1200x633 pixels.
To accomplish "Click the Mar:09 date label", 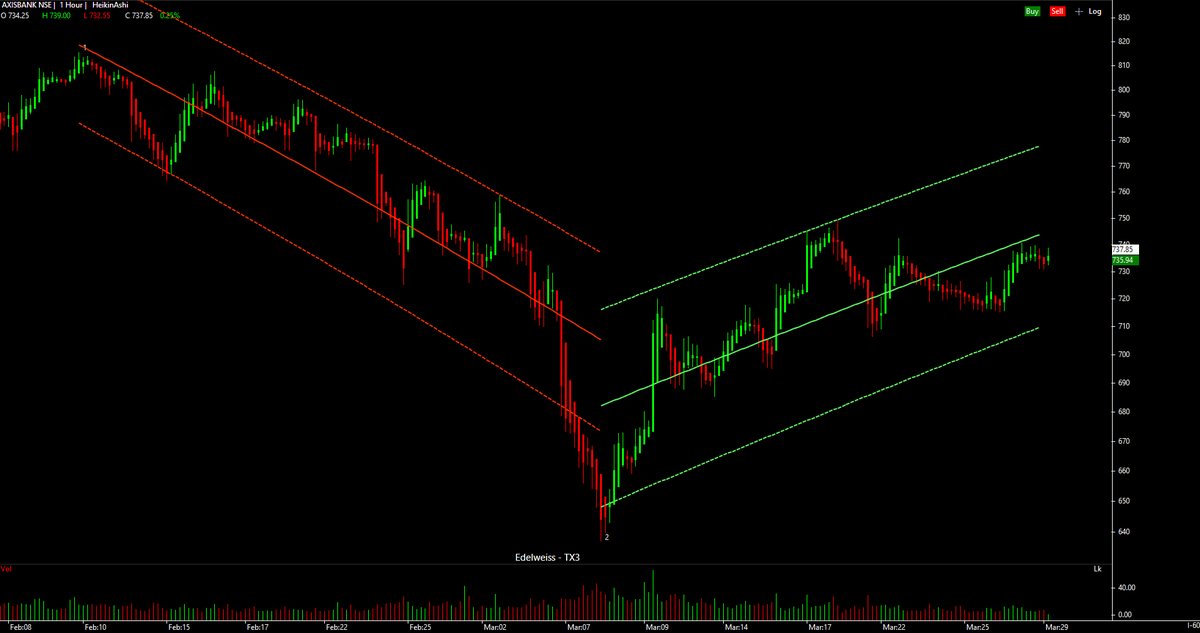I will click(657, 627).
